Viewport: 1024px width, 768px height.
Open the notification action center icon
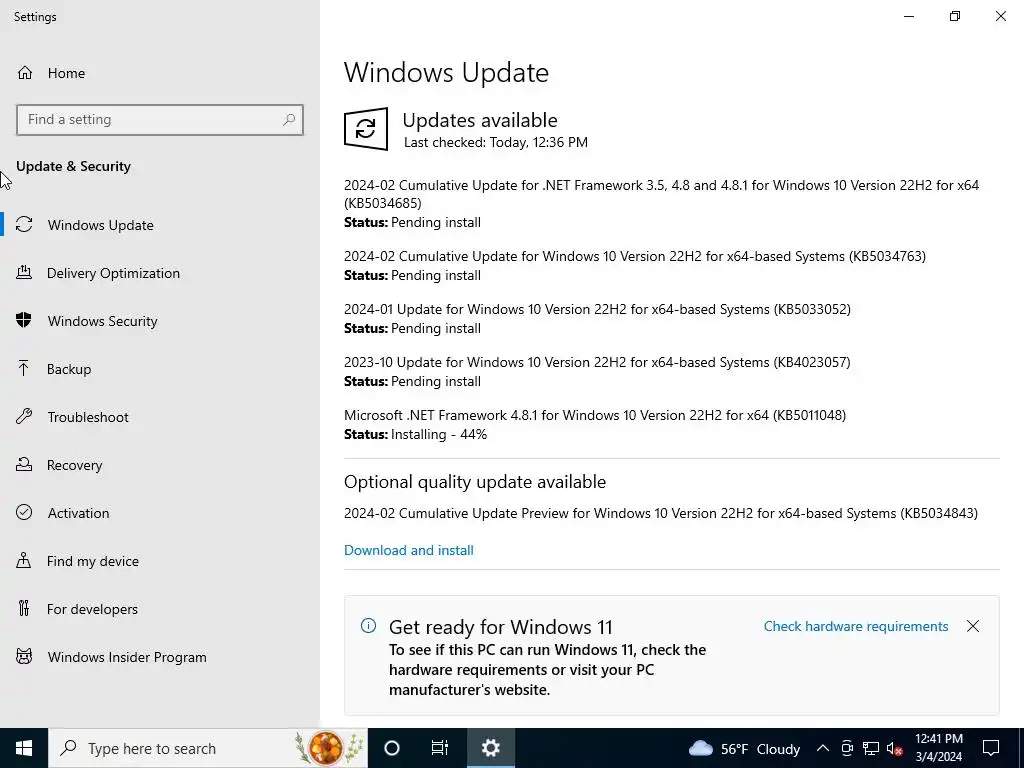coord(991,748)
